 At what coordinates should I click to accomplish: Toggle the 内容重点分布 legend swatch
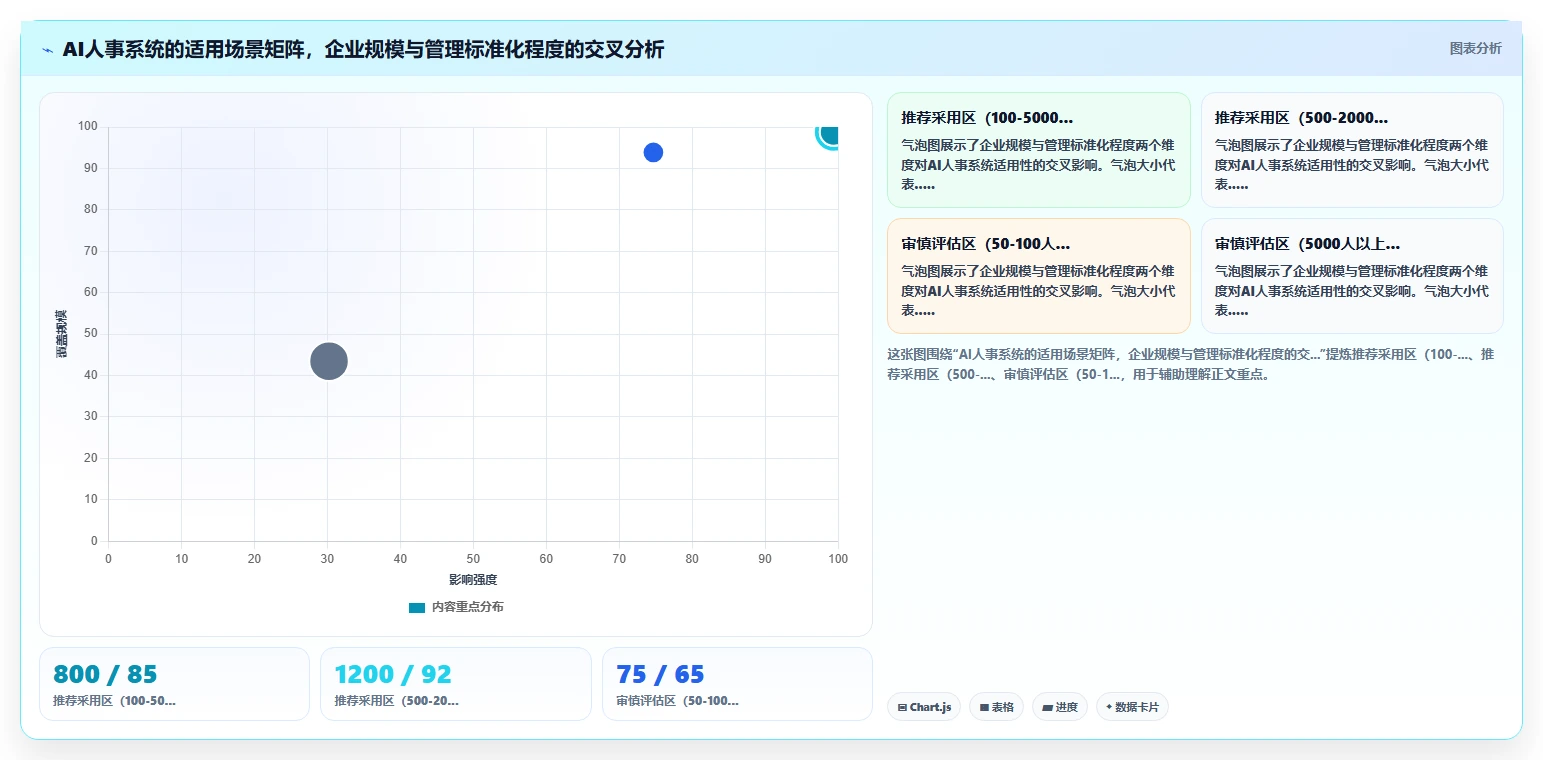pyautogui.click(x=417, y=607)
